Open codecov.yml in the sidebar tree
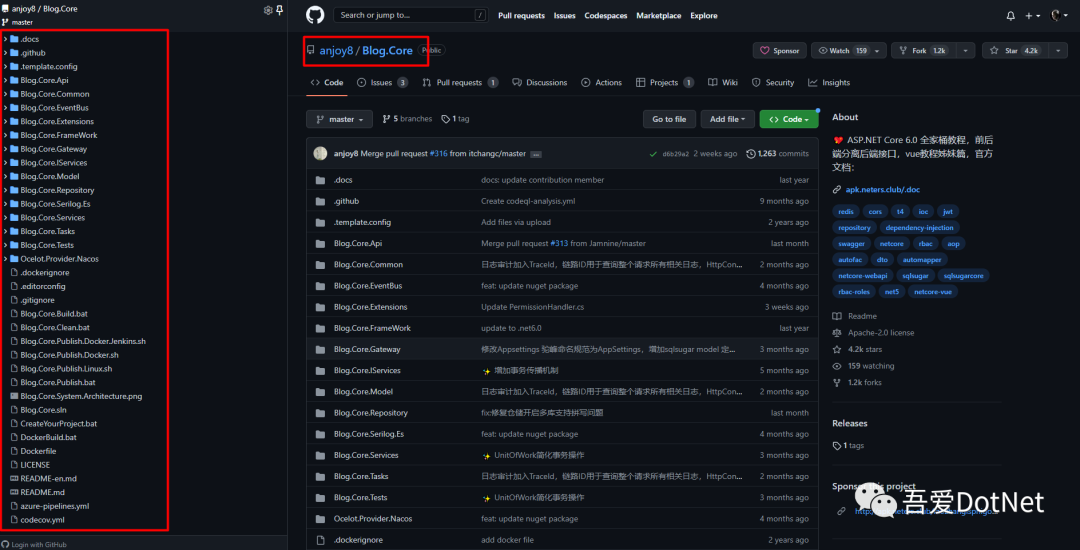Viewport: 1080px width, 550px height. (43, 520)
